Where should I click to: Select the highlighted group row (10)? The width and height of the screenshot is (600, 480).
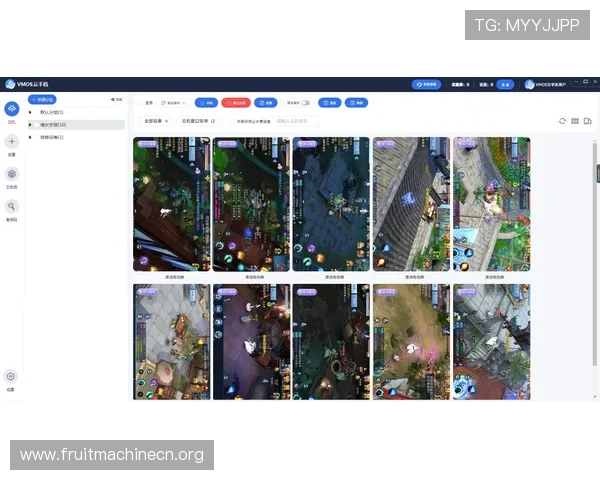coord(76,125)
